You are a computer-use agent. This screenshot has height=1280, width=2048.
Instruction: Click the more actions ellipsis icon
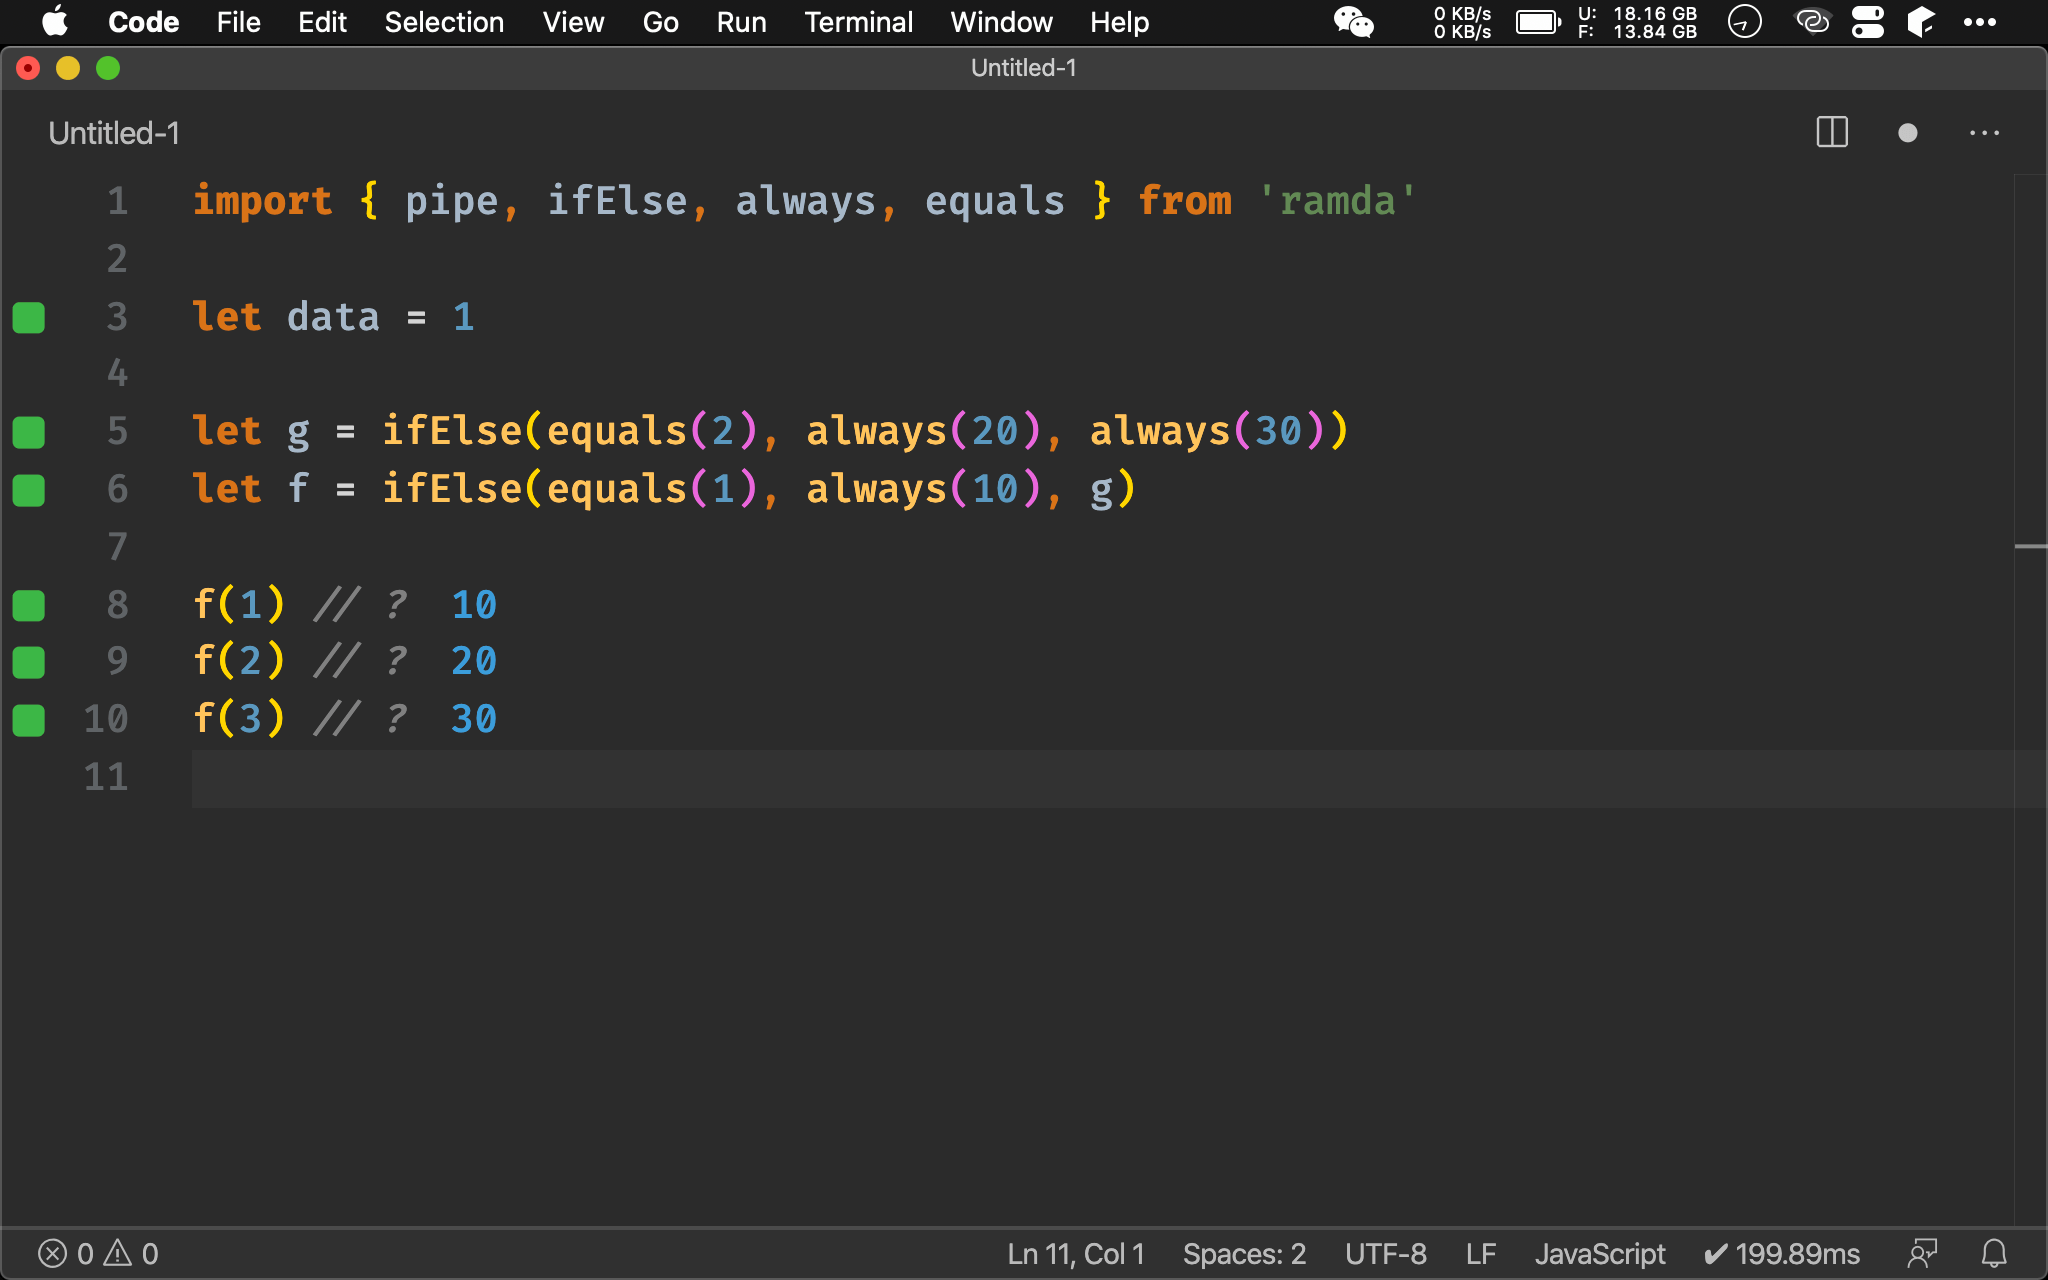1985,133
